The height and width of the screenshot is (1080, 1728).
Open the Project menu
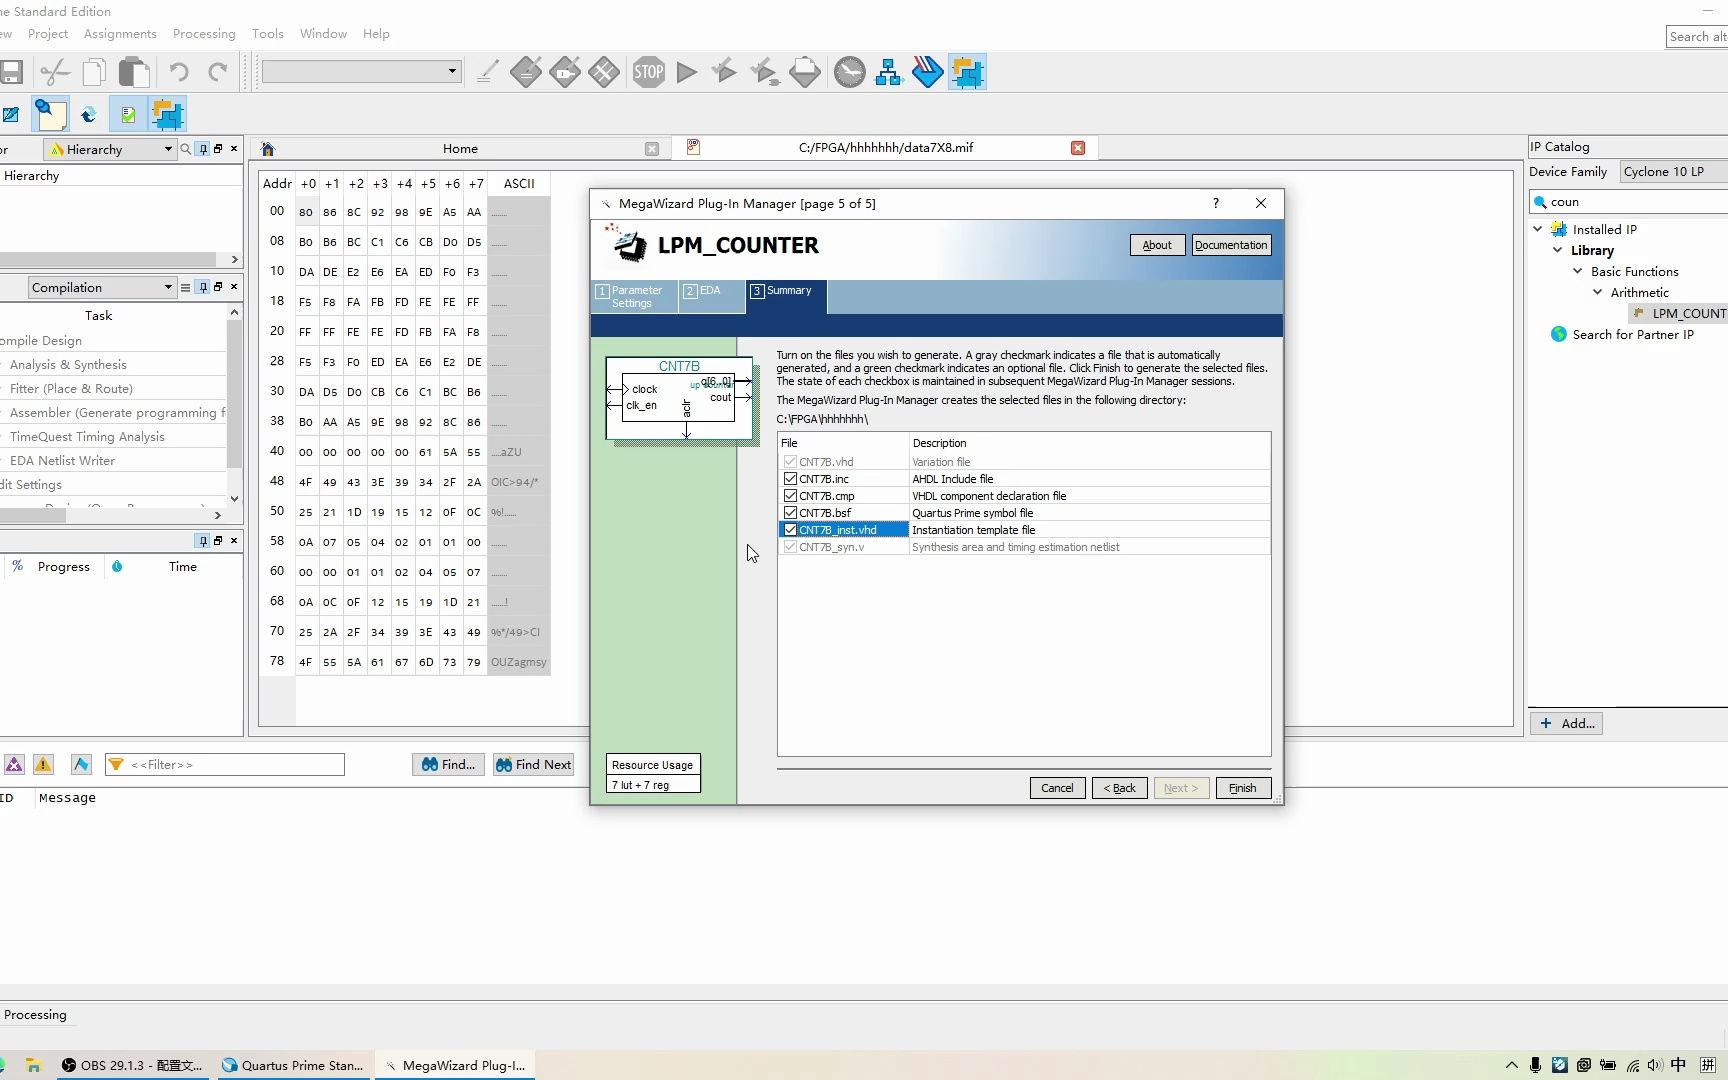click(x=48, y=34)
